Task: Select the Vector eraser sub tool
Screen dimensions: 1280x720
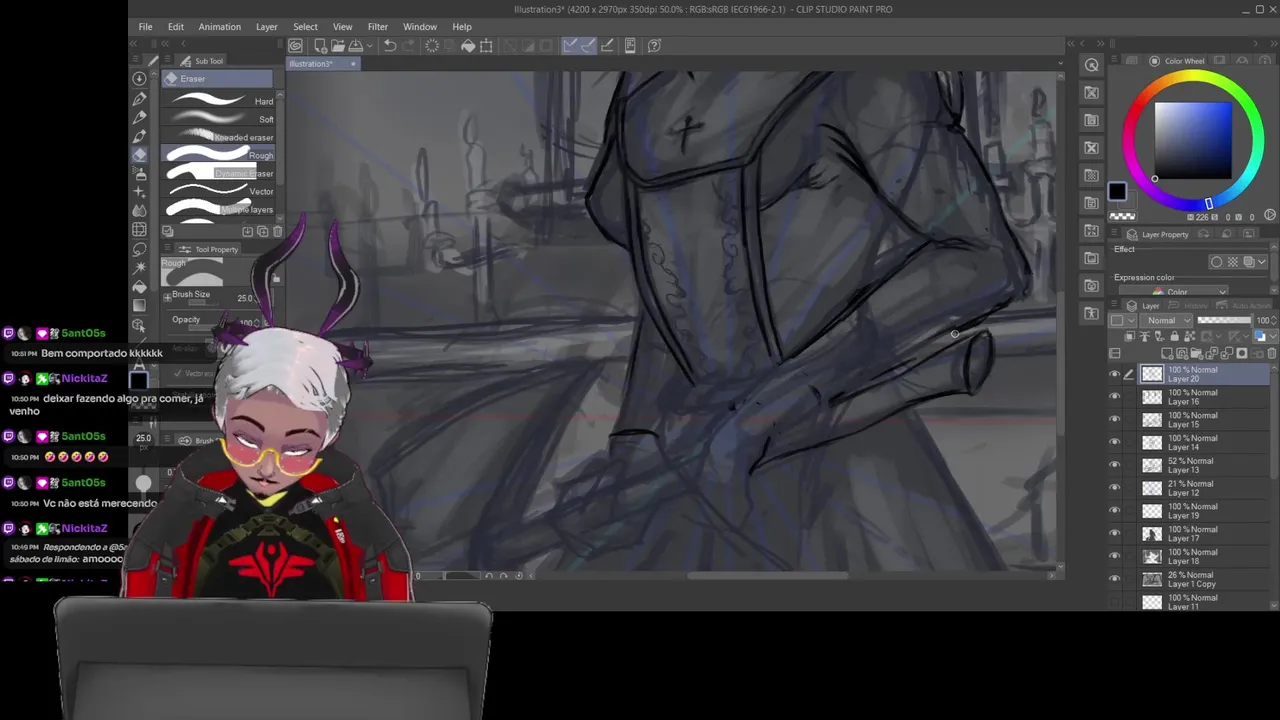Action: [x=219, y=191]
